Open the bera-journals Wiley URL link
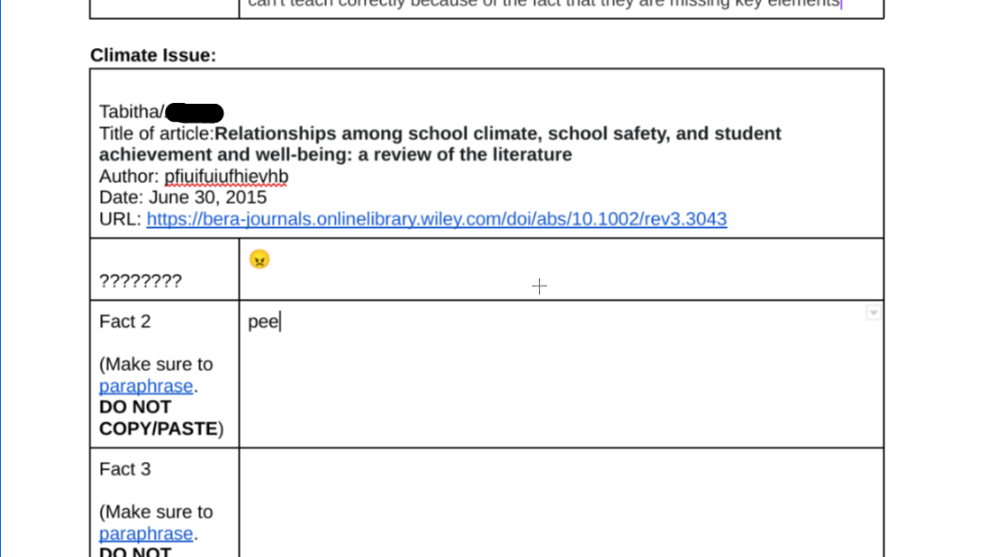1000x557 pixels. (436, 219)
